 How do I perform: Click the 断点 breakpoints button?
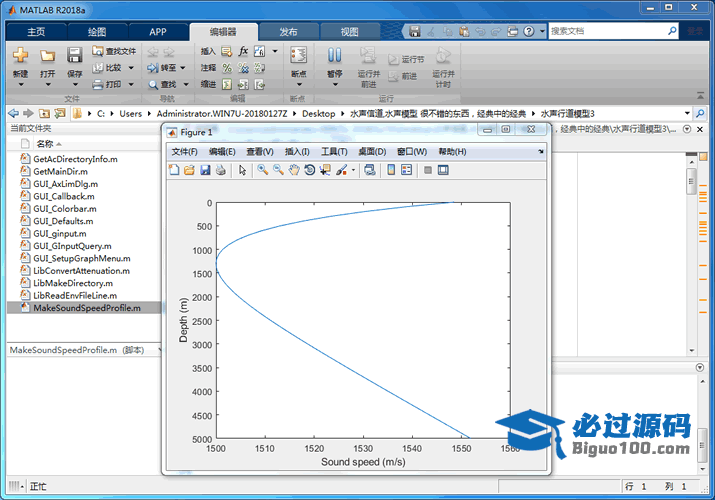(299, 66)
